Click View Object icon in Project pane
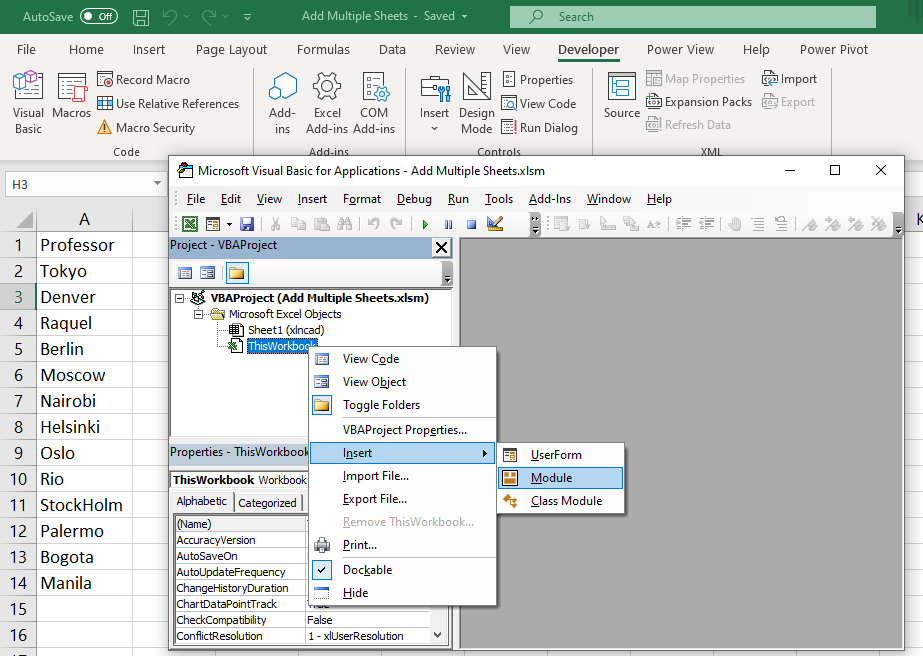This screenshot has width=923, height=656. [x=207, y=273]
